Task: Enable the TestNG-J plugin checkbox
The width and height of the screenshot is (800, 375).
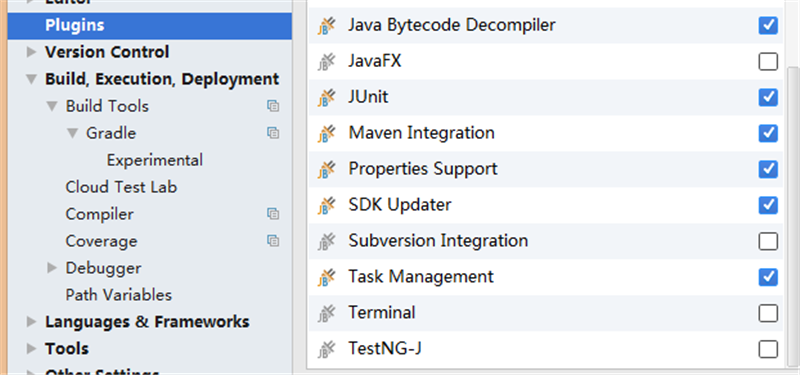Action: click(x=768, y=349)
